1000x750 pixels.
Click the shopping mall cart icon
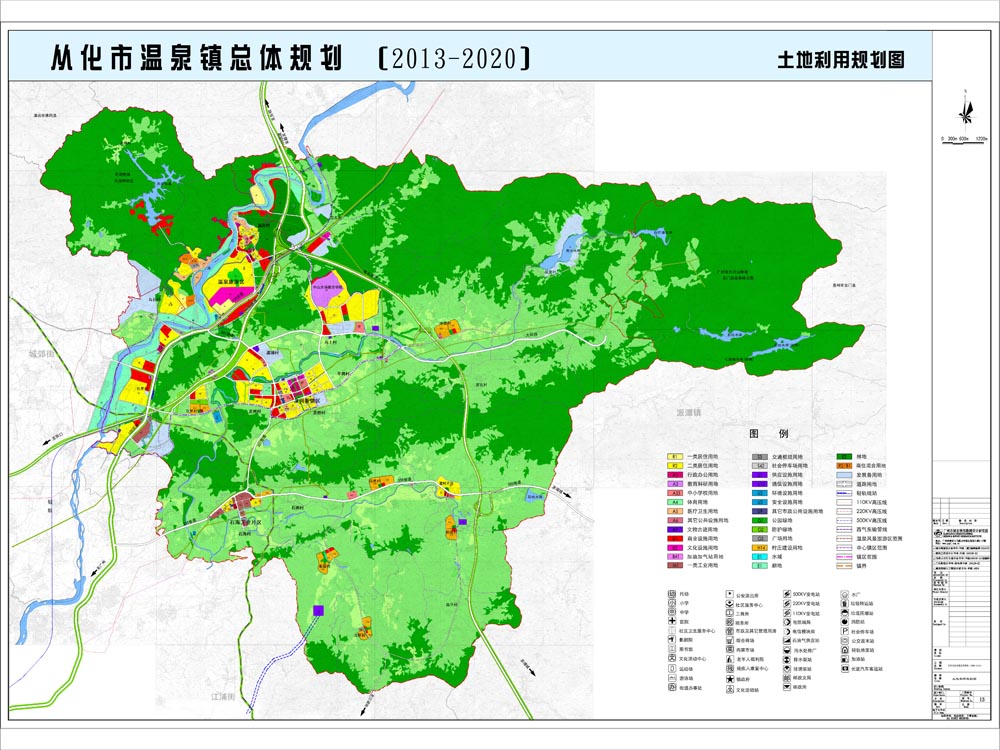730,640
